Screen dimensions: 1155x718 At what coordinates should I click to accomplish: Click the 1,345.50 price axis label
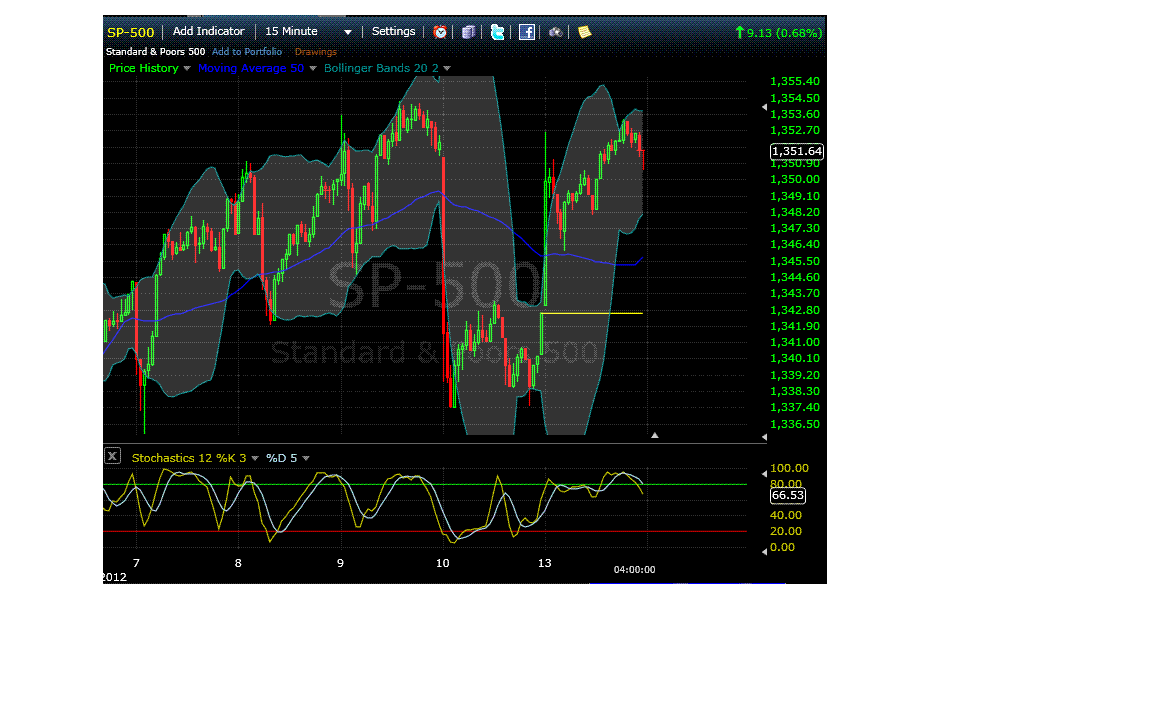tap(795, 261)
